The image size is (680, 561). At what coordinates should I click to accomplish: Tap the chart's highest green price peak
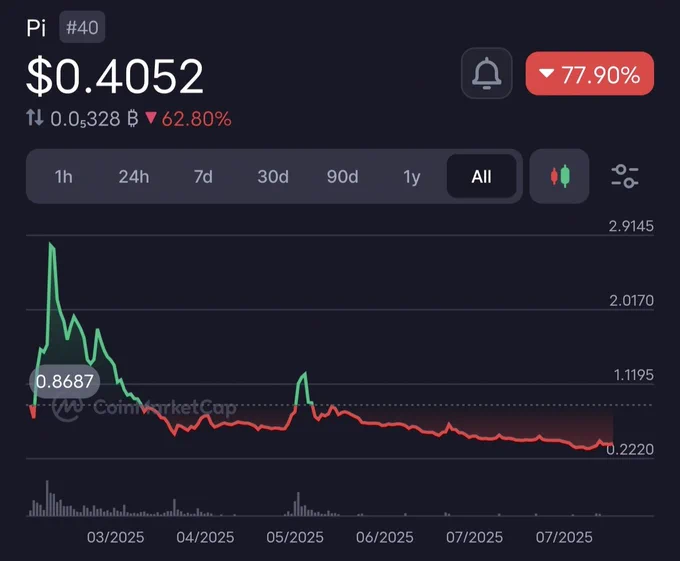point(51,245)
